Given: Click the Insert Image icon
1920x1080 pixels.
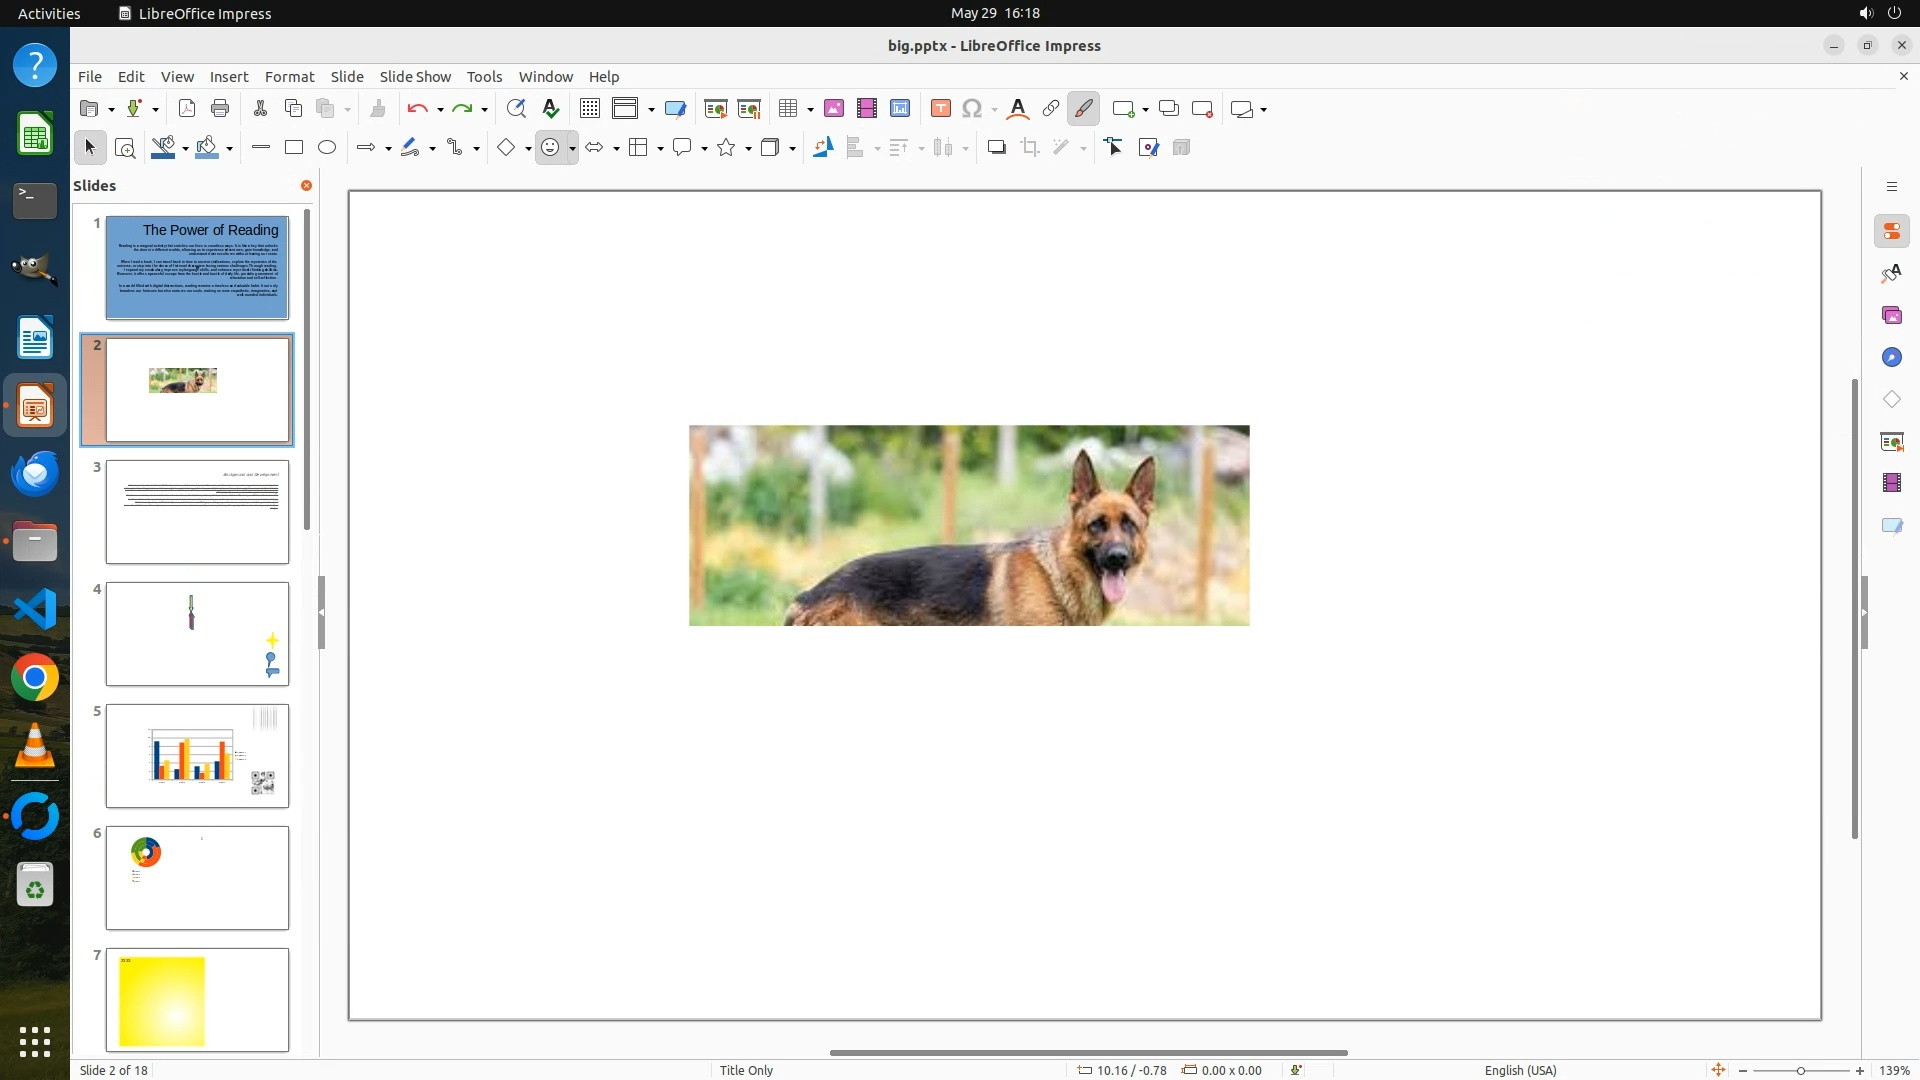Looking at the screenshot, I should click(833, 109).
